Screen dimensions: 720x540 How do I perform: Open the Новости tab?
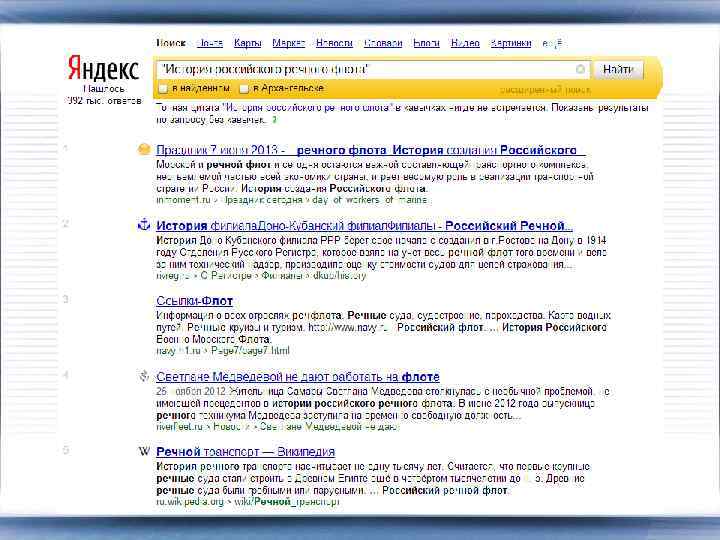click(x=334, y=43)
